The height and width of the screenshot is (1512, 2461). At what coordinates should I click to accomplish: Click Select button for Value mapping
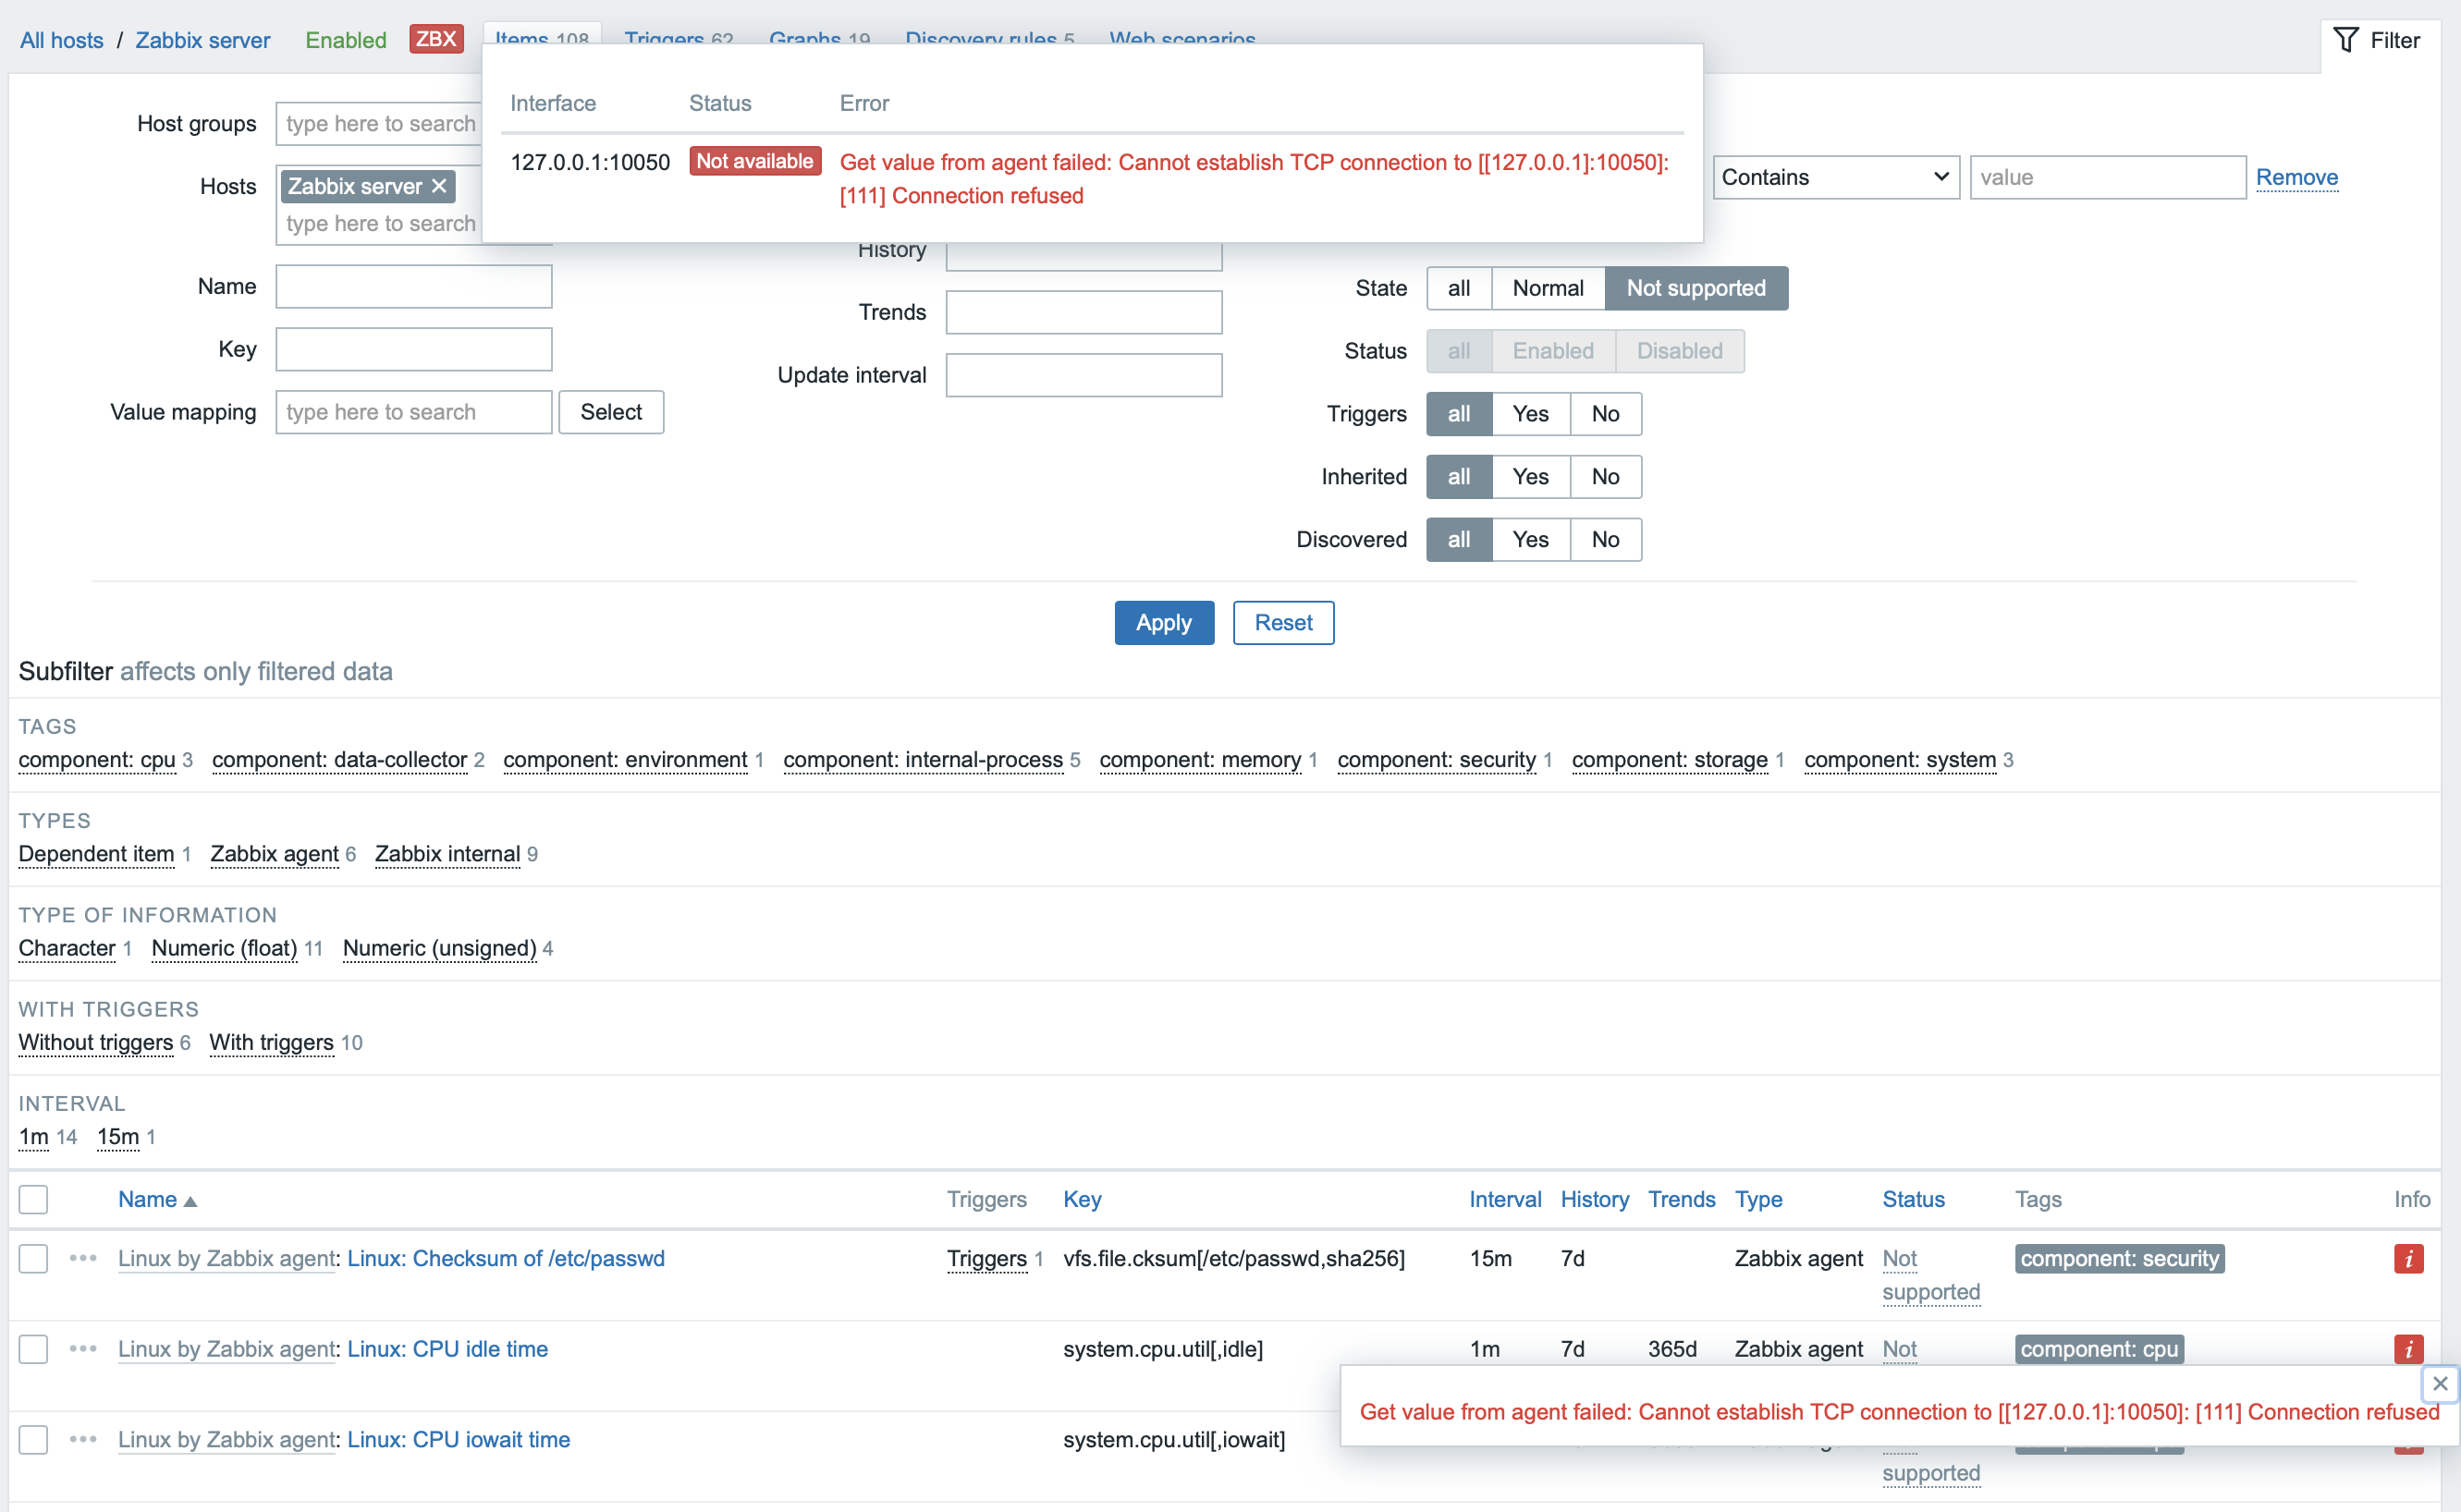coord(611,412)
